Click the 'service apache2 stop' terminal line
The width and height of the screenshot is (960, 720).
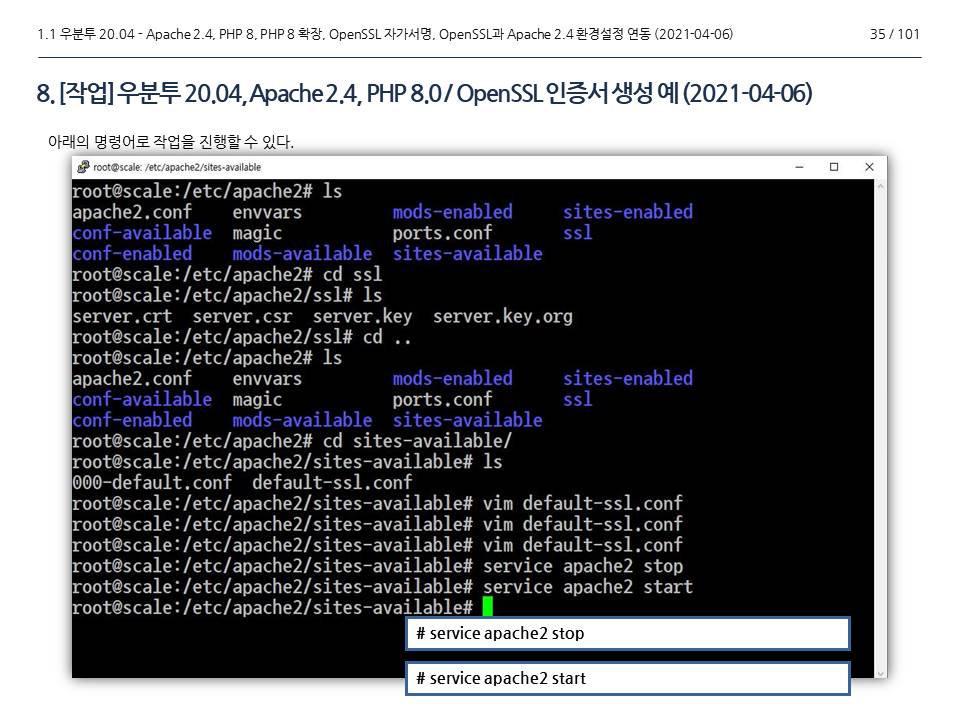(377, 566)
